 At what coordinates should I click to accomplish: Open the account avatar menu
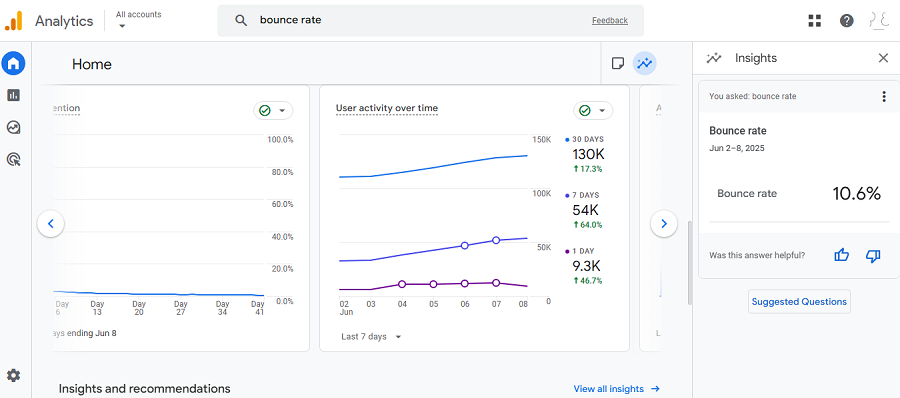point(879,21)
